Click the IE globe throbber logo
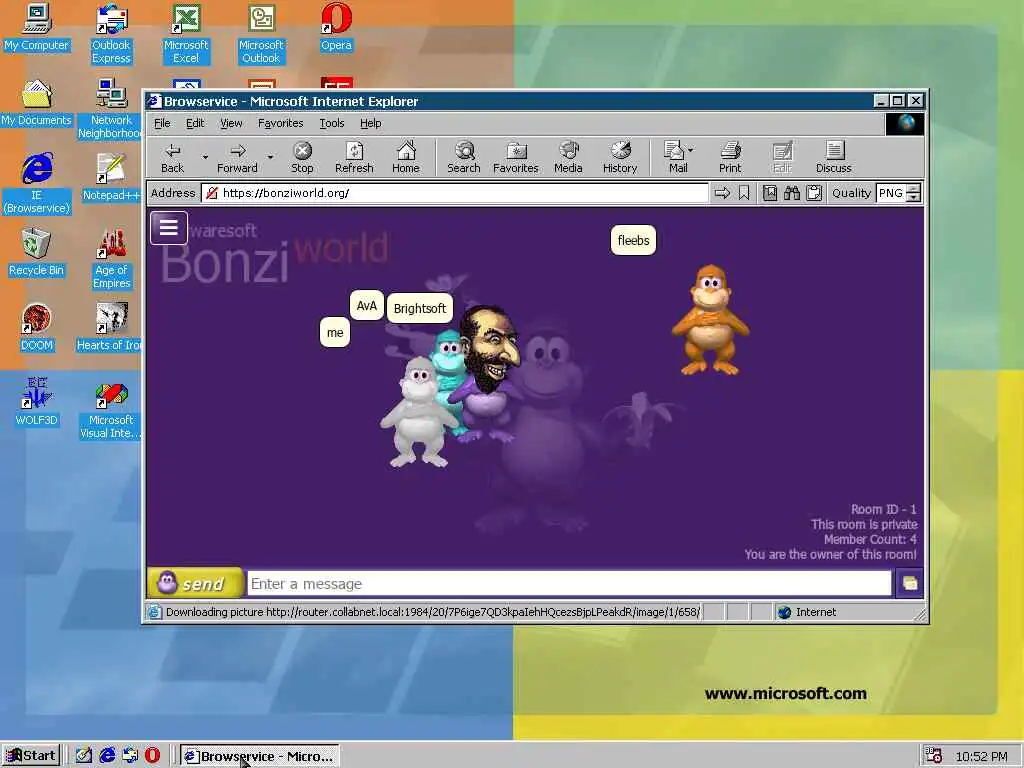The height and width of the screenshot is (768, 1024). (905, 123)
